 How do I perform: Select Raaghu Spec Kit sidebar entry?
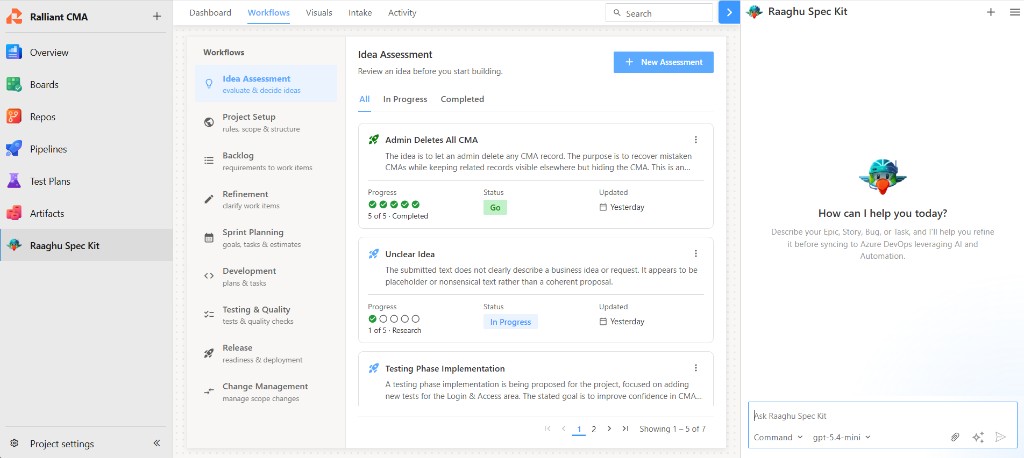(x=86, y=246)
